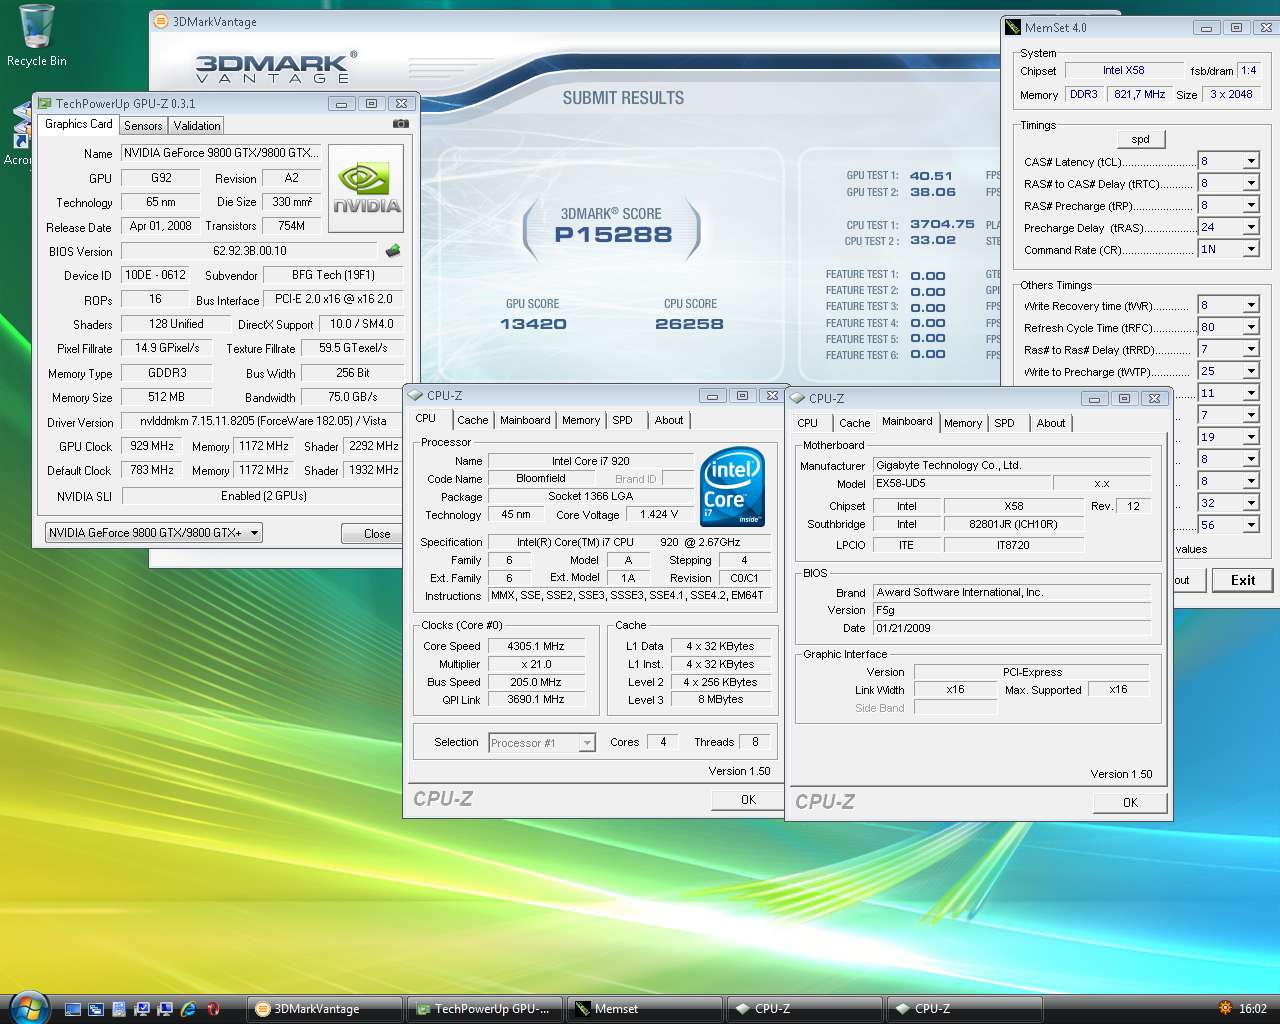Select Graphics Card tab in GPU-Z
Screen dimensions: 1280x1024
coord(79,124)
